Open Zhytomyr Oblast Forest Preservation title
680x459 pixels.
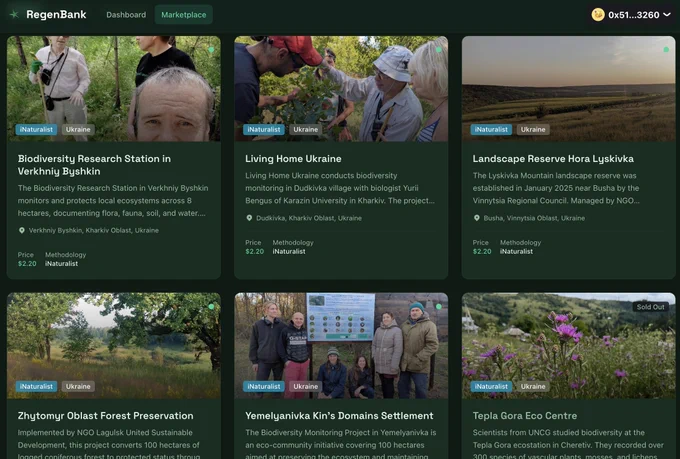105,416
